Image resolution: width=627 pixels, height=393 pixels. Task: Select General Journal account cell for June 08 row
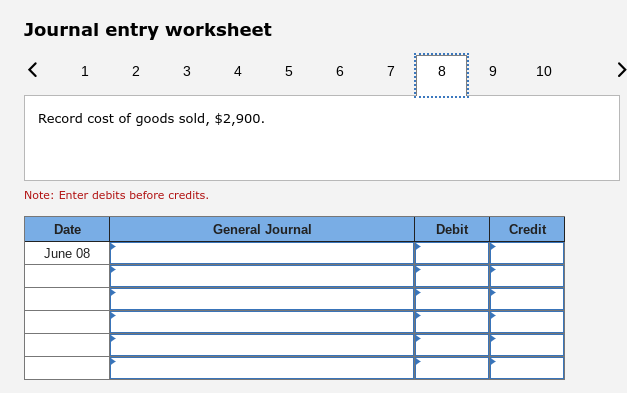pyautogui.click(x=262, y=253)
